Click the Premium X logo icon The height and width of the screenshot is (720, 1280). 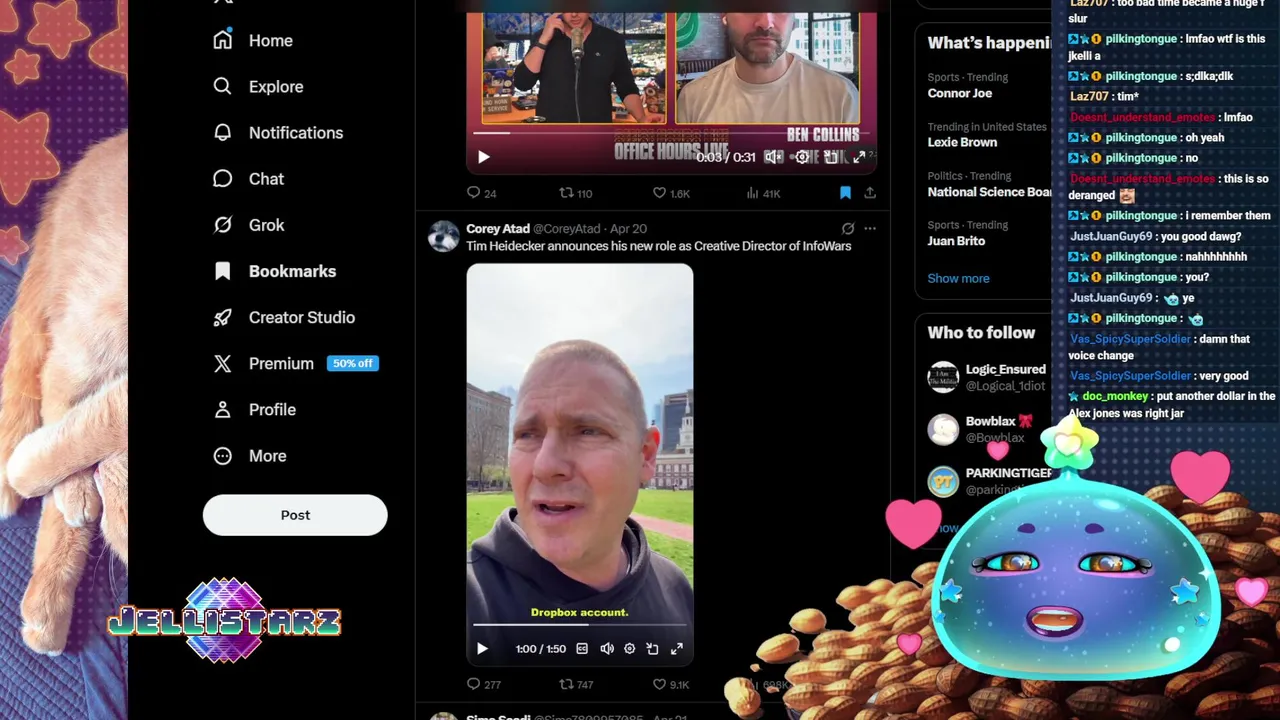[223, 363]
